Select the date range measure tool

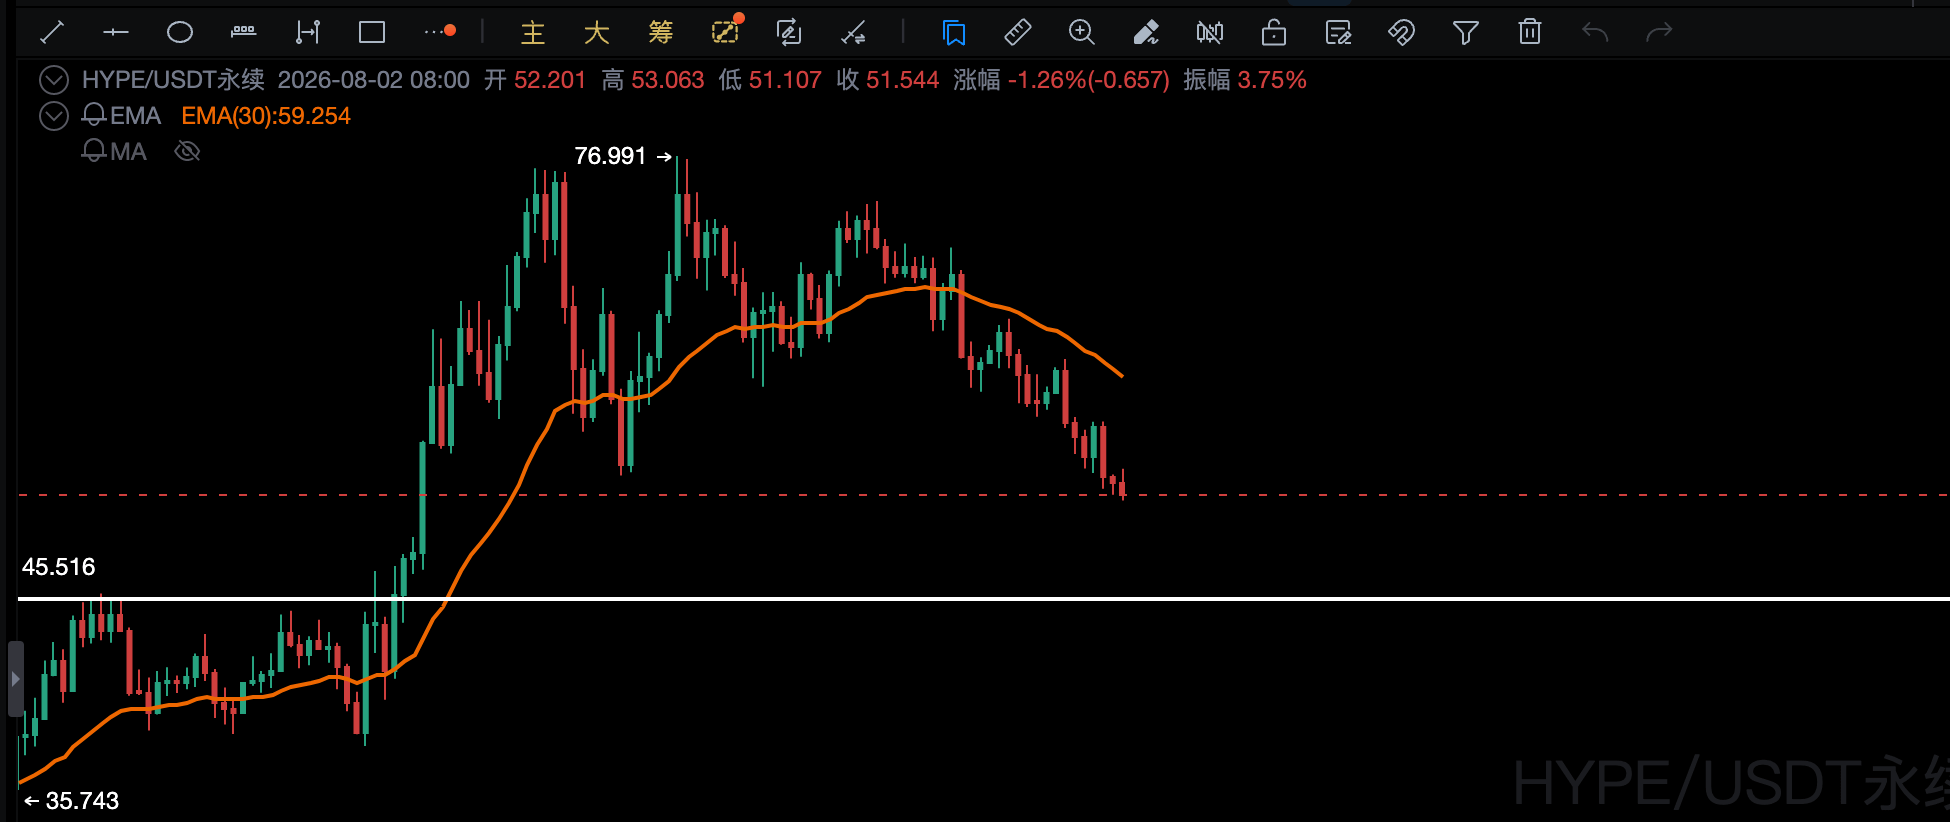[x=308, y=33]
